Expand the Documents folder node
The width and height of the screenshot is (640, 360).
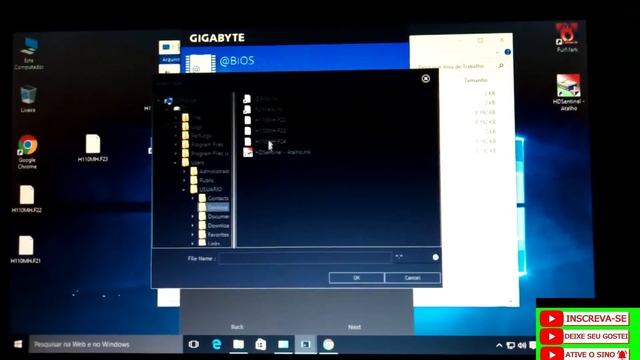(x=193, y=217)
